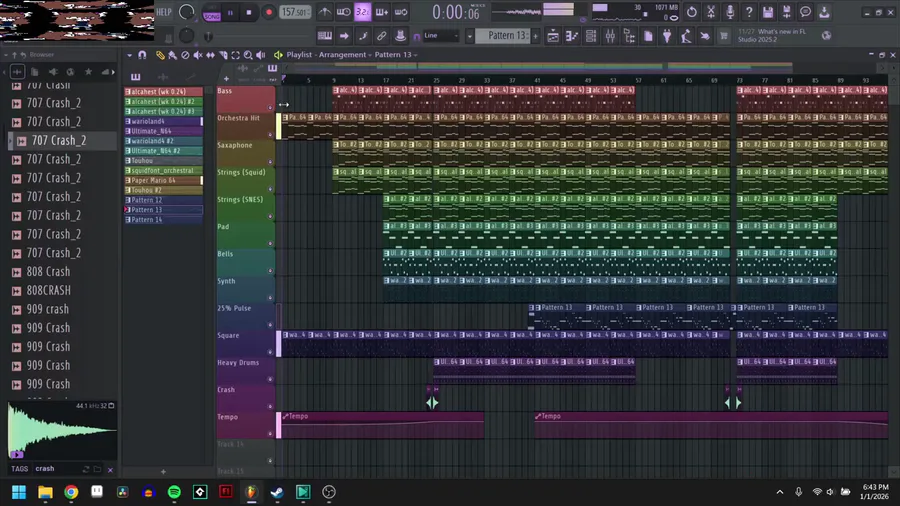Toggle playlist snap magnet icon

tap(142, 55)
